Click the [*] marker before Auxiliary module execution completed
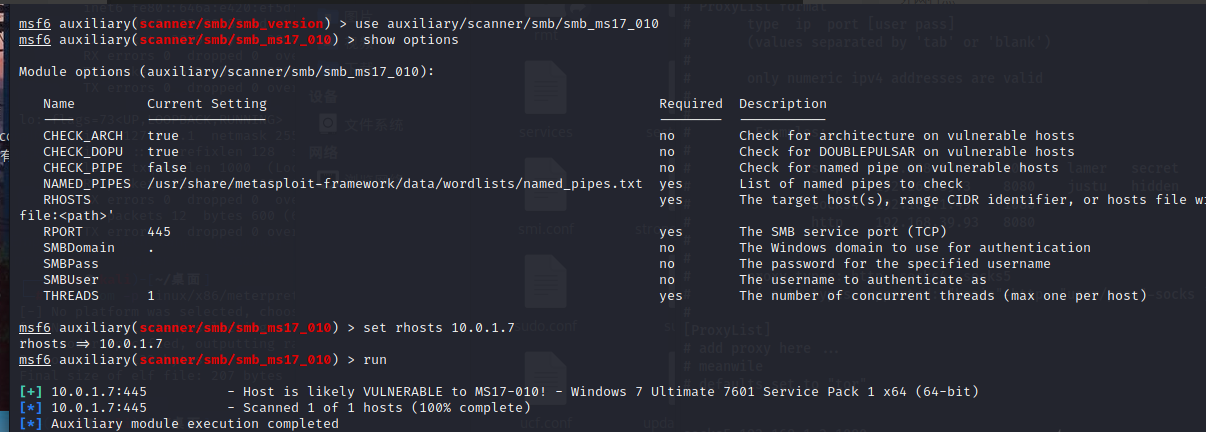The height and width of the screenshot is (432, 1206). point(31,423)
